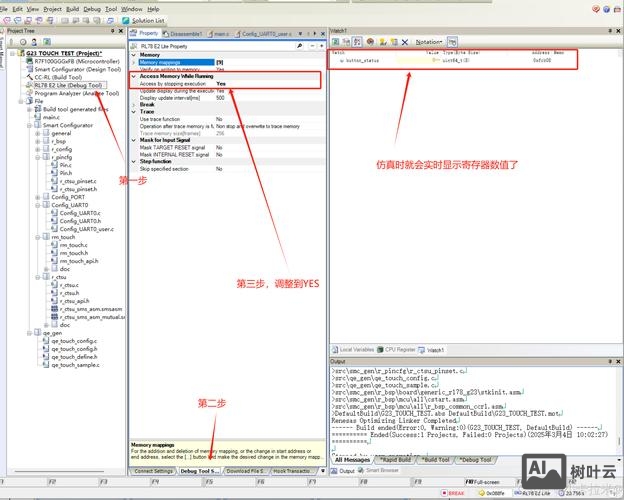Image resolution: width=624 pixels, height=500 pixels.
Task: Collapse the Memory property section
Action: tap(135, 54)
